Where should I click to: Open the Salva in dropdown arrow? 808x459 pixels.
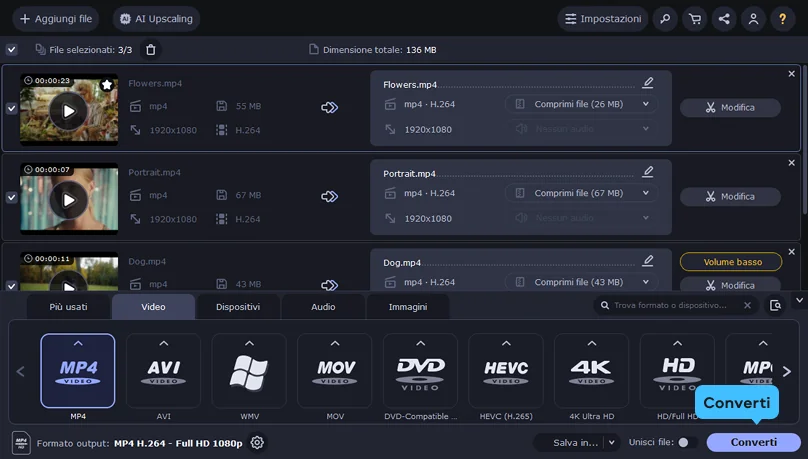(x=612, y=443)
